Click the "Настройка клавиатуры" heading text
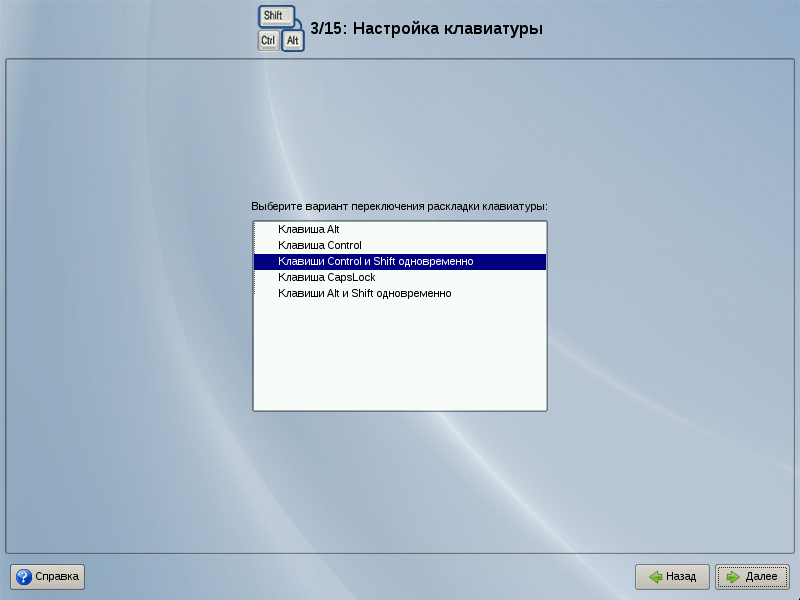This screenshot has width=800, height=600. 448,29
